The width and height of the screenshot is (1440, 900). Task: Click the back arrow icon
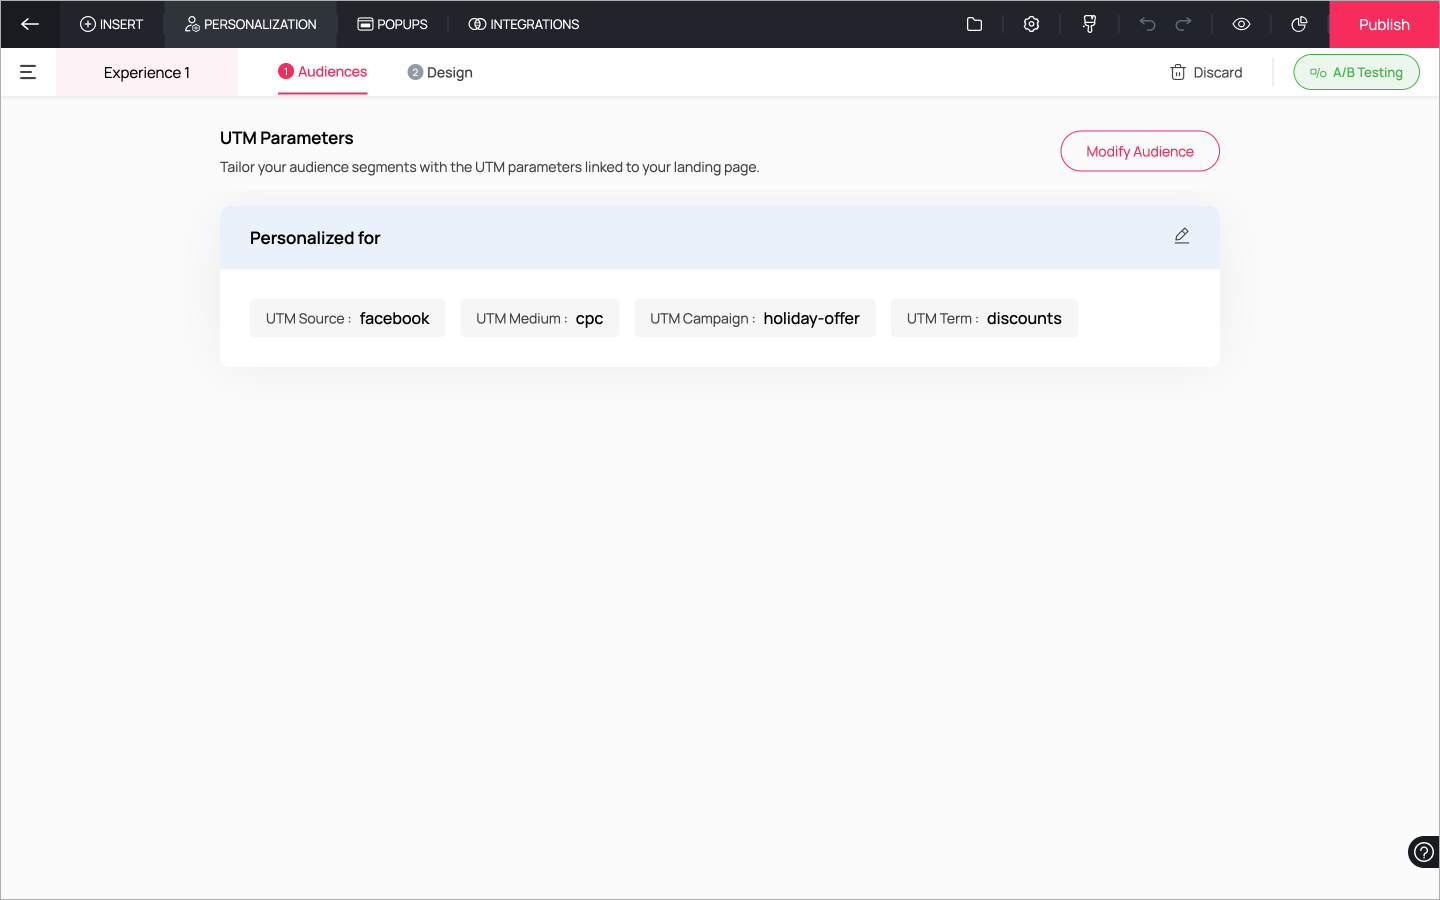(30, 24)
